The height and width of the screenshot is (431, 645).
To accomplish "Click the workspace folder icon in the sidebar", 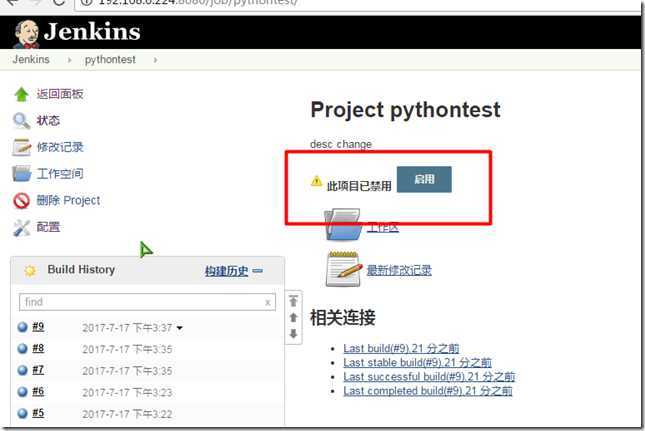I will click(21, 174).
